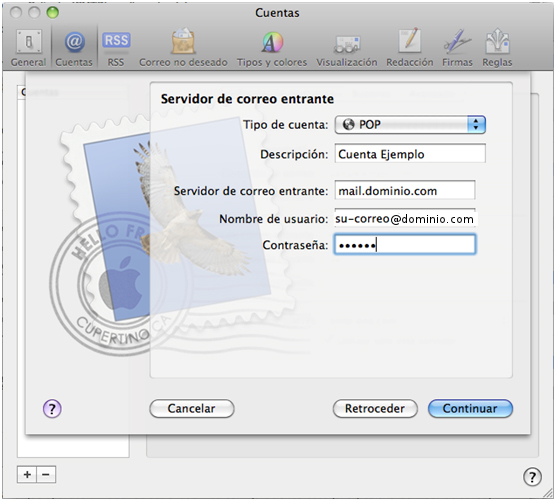Viewport: 556px width, 501px height.
Task: Open the RSS preferences icon
Action: click(x=116, y=48)
